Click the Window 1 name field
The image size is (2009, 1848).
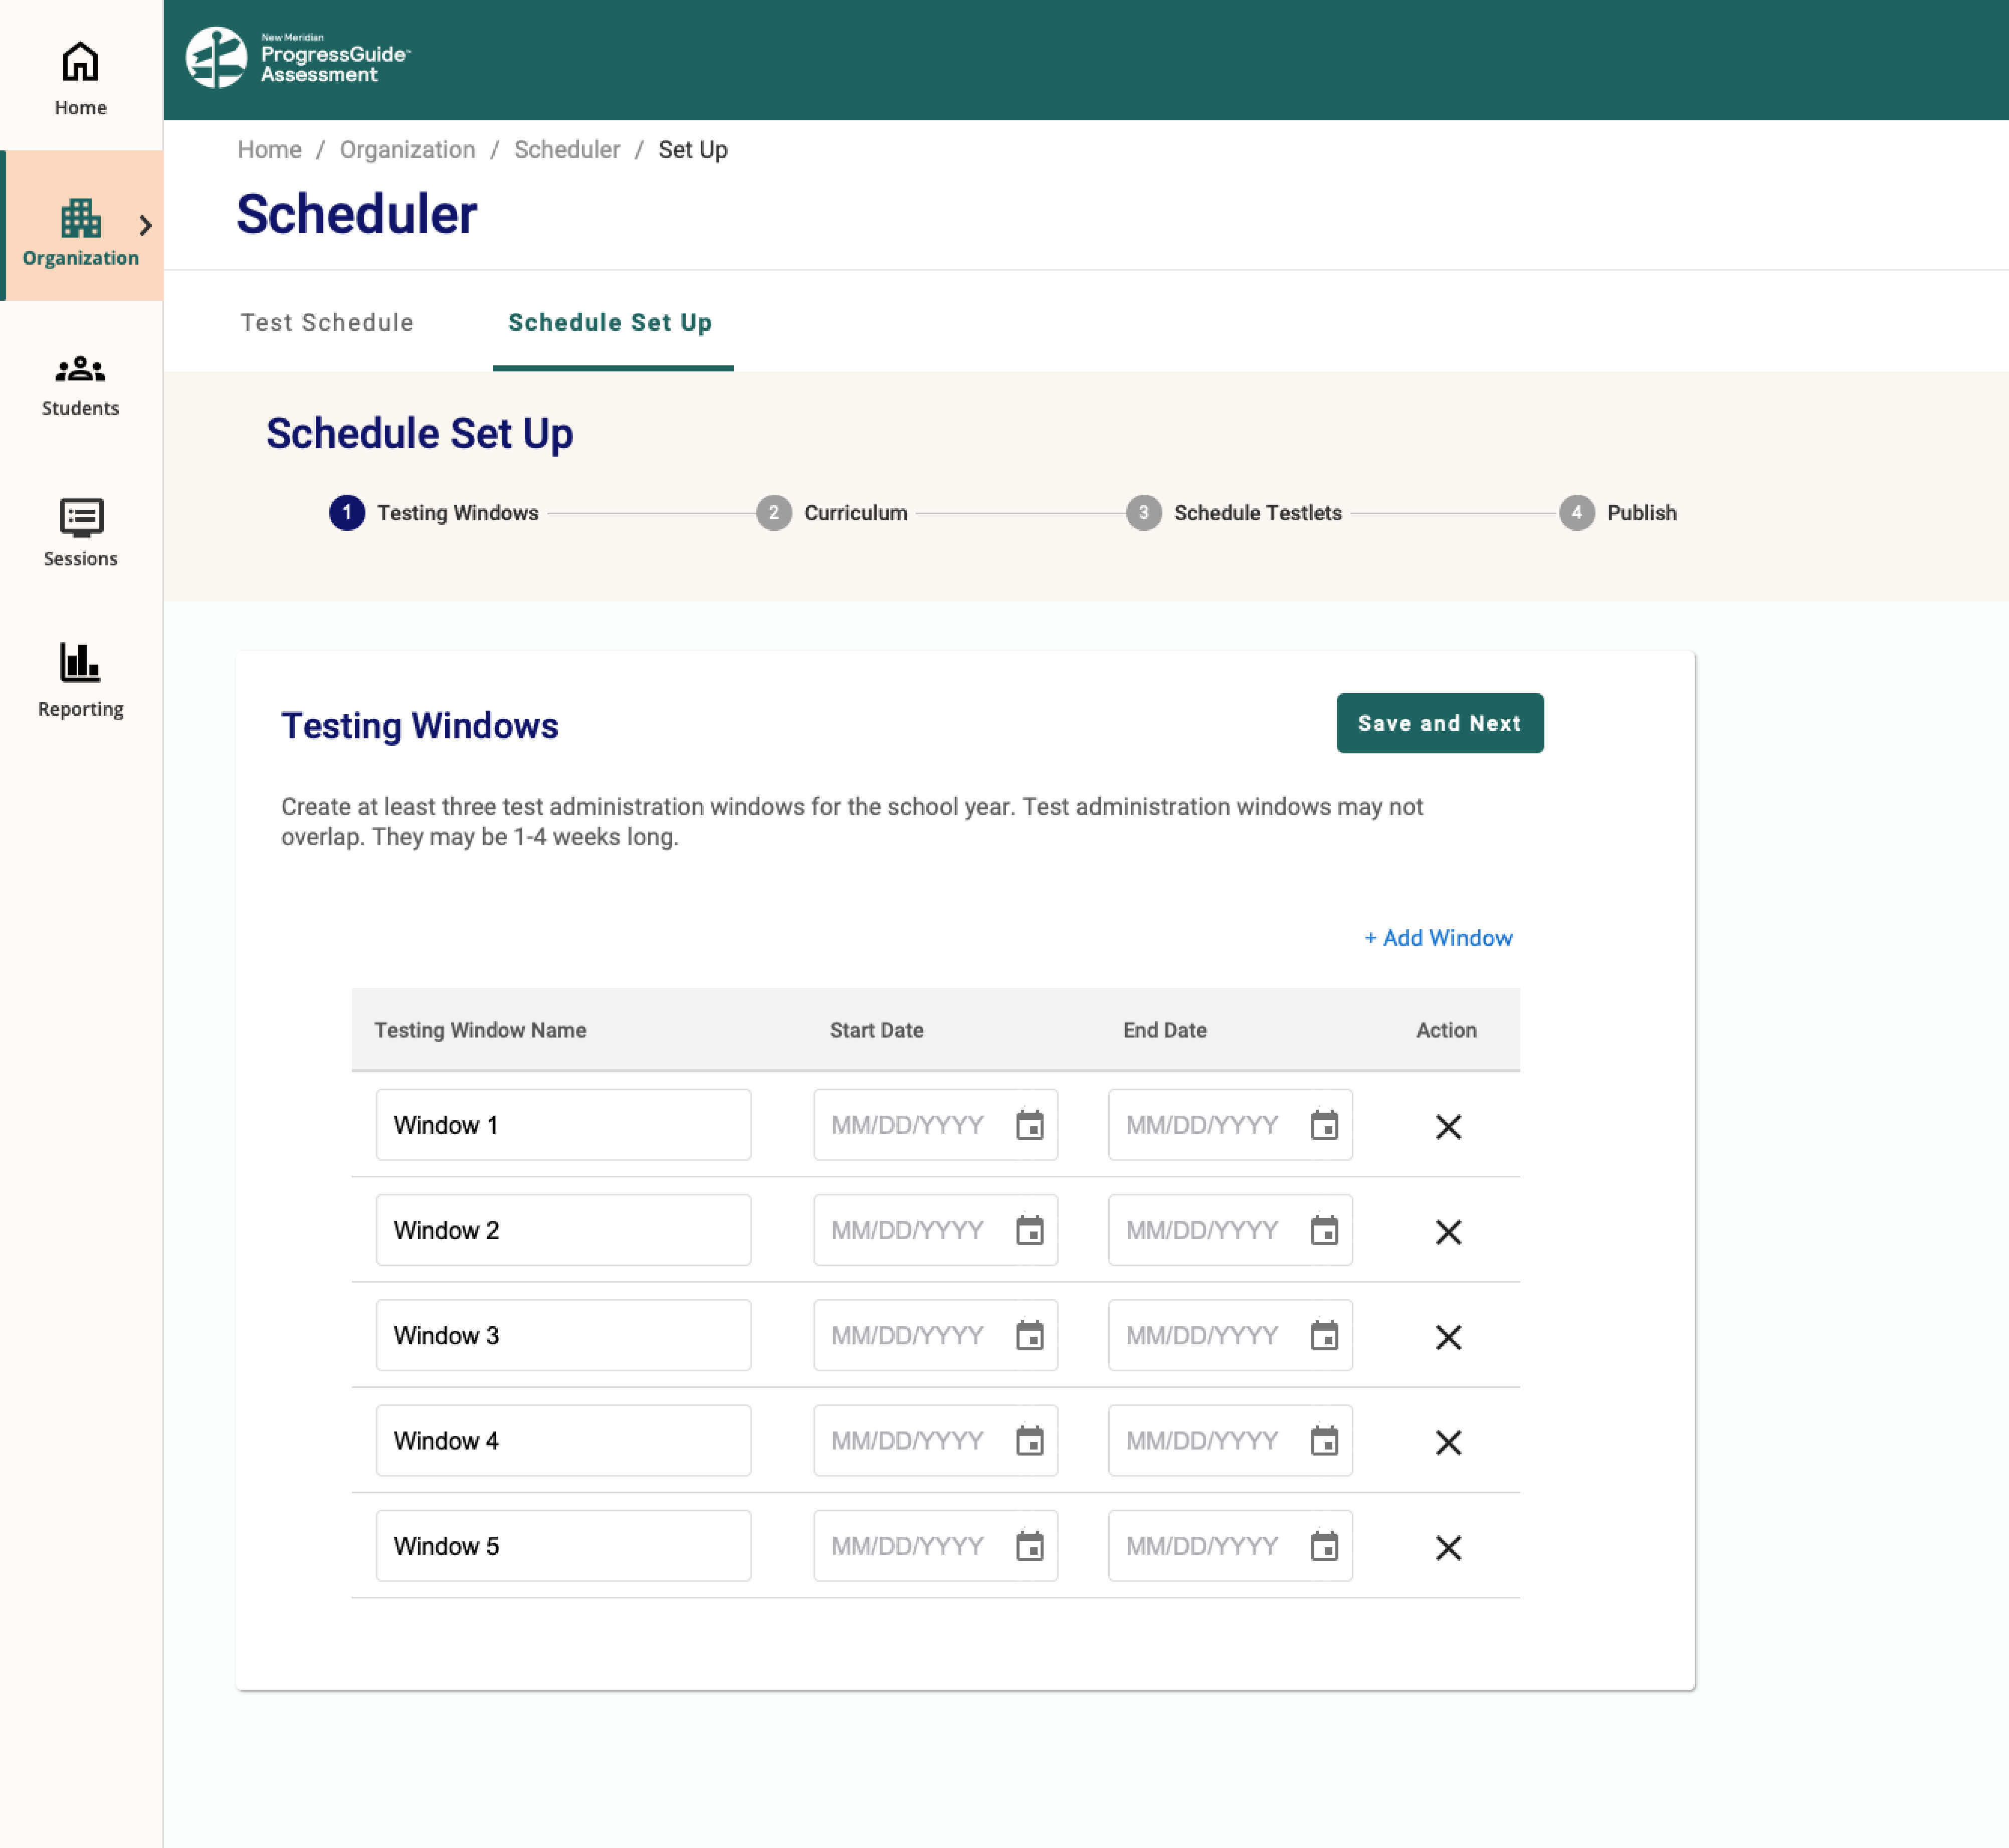click(x=563, y=1125)
